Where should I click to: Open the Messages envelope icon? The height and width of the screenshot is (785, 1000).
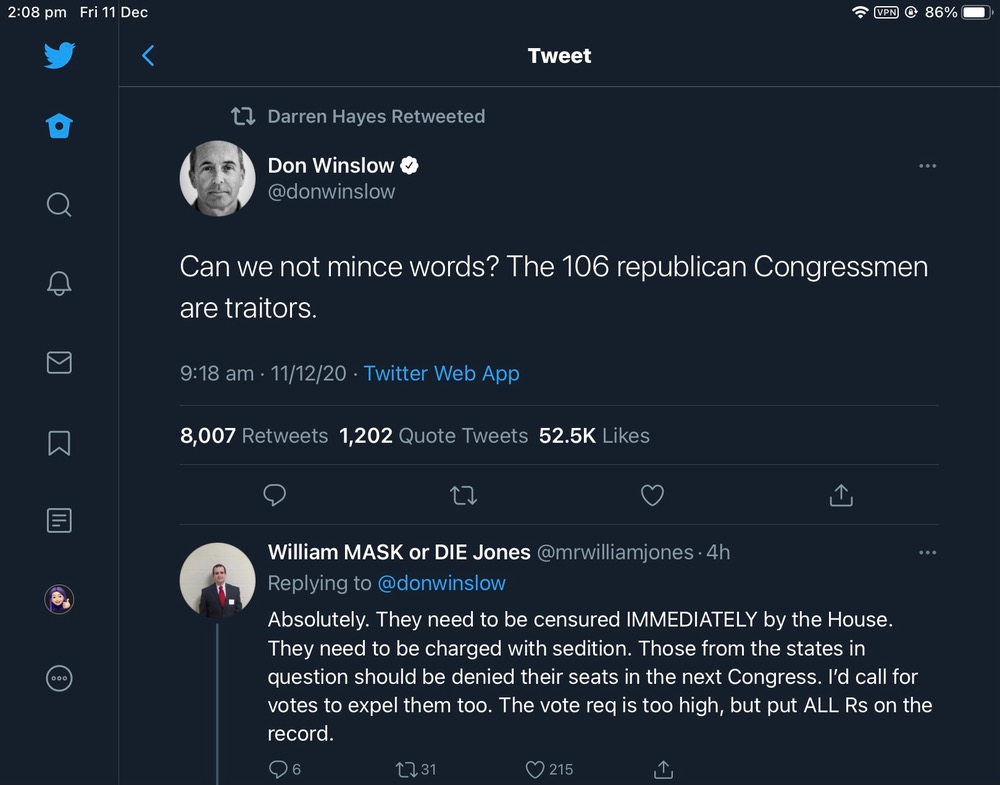pyautogui.click(x=59, y=362)
